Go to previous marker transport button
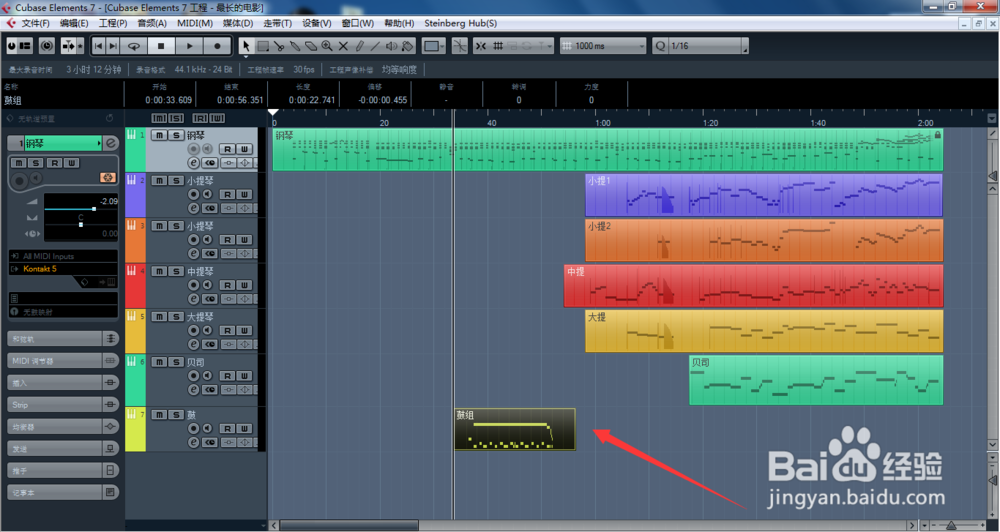This screenshot has width=1000, height=532. click(x=98, y=46)
